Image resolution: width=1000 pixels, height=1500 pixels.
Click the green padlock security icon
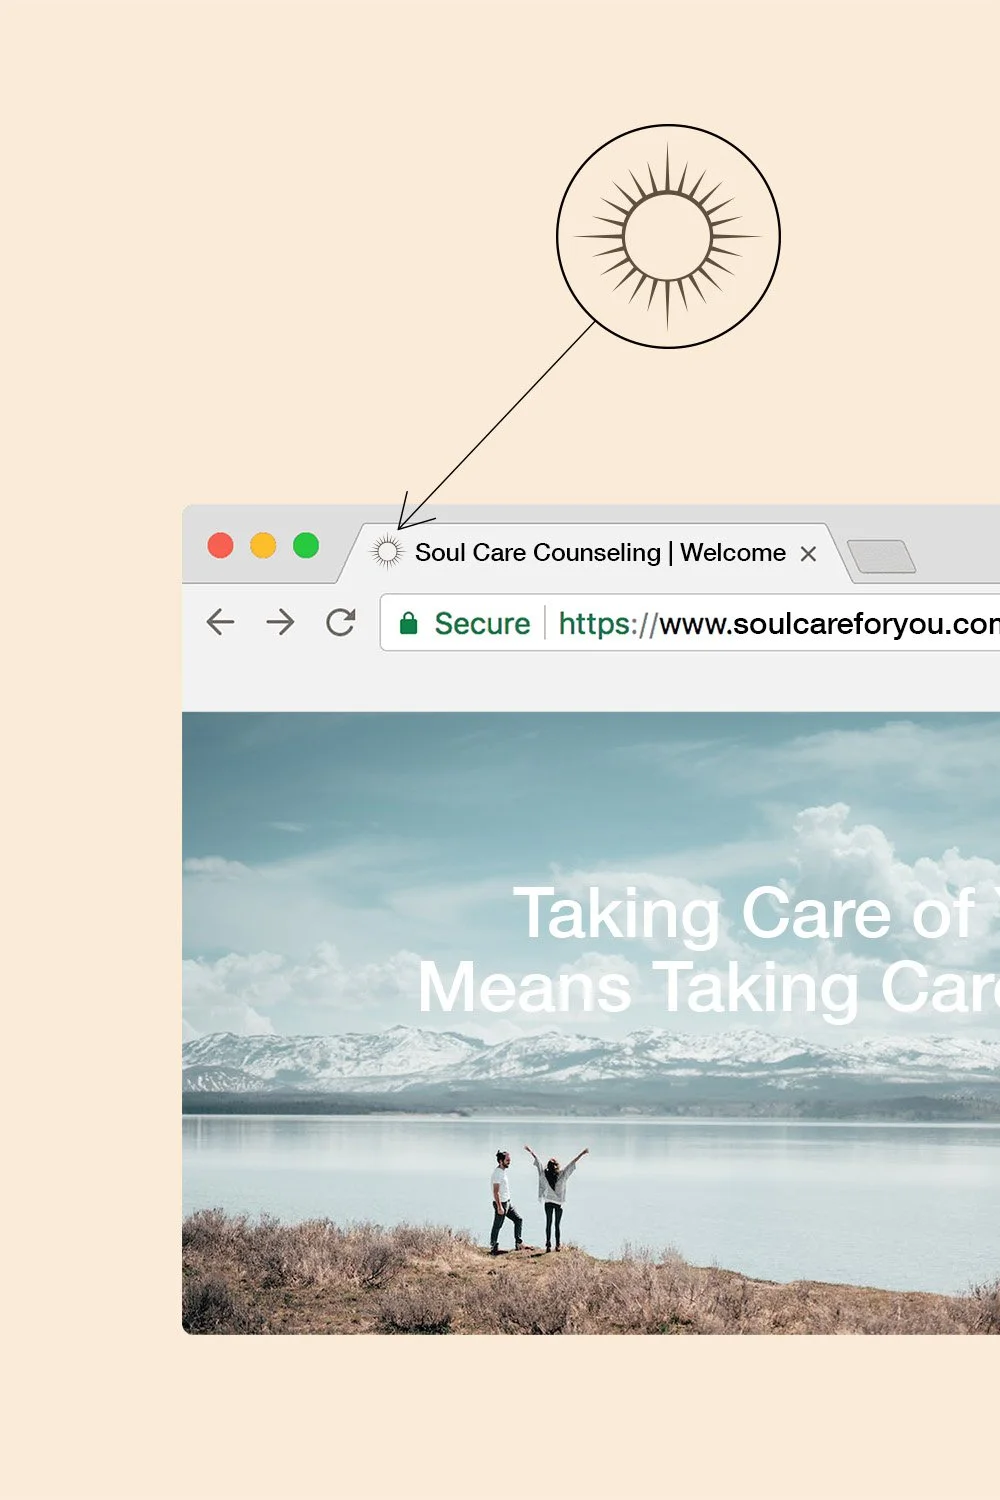408,623
